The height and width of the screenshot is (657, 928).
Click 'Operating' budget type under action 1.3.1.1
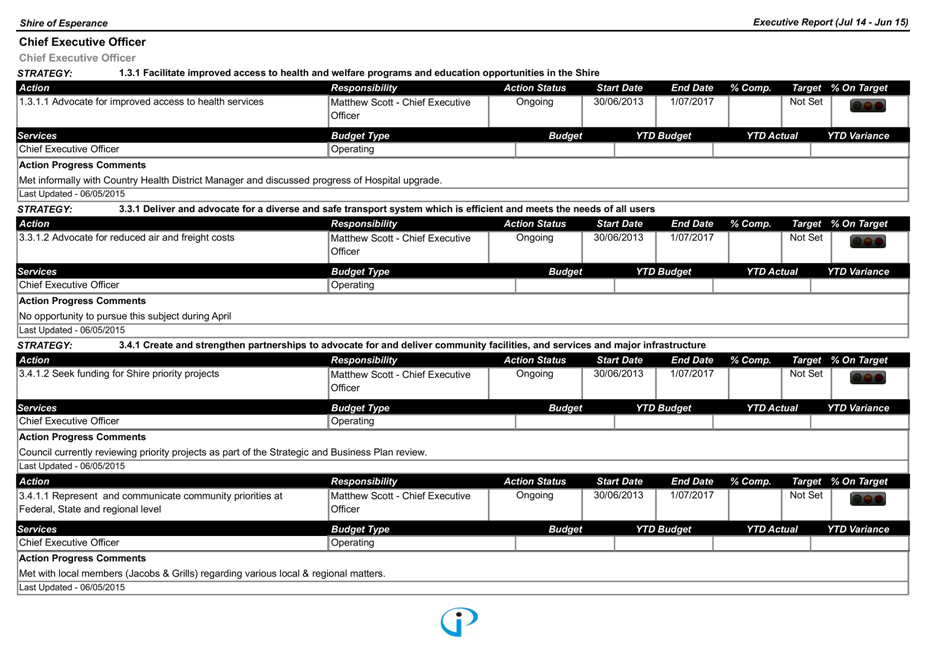point(352,149)
